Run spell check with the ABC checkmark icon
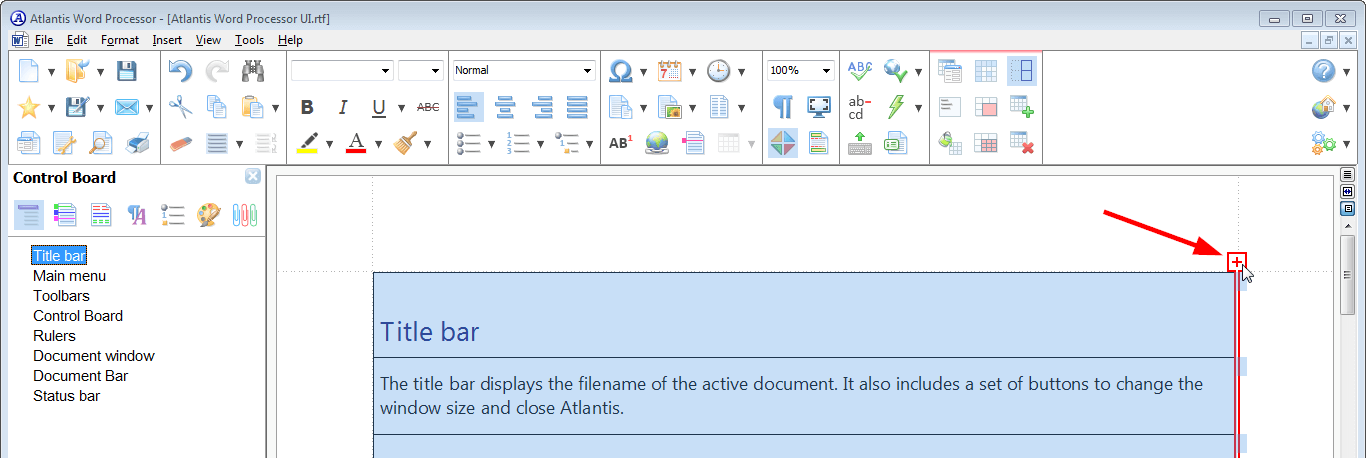The image size is (1366, 458). coord(860,71)
